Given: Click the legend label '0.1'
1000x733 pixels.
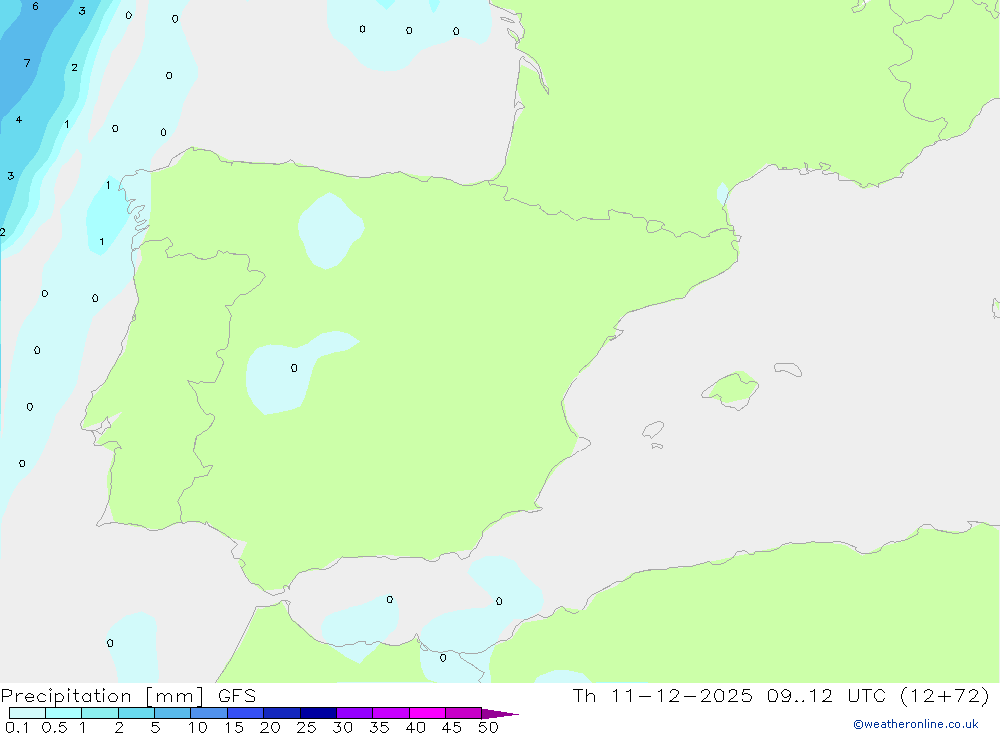Looking at the screenshot, I should [17, 727].
